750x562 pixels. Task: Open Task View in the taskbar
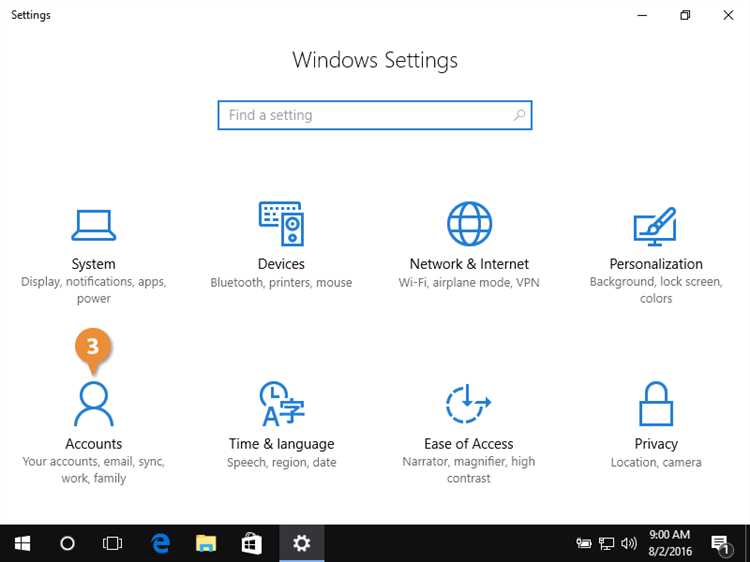pos(113,543)
